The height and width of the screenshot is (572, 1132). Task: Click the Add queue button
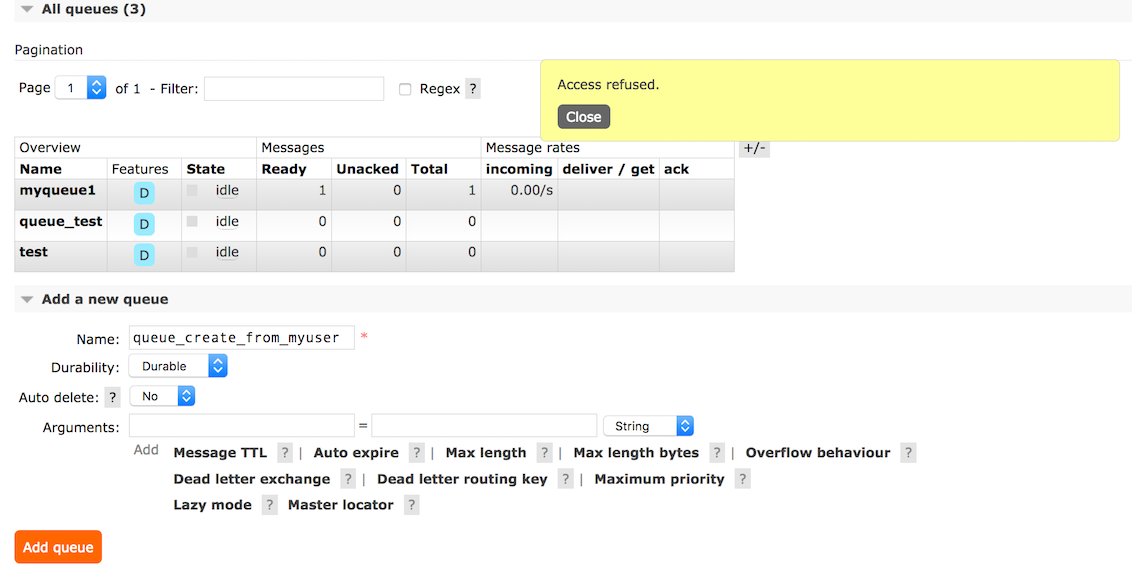pyautogui.click(x=58, y=547)
